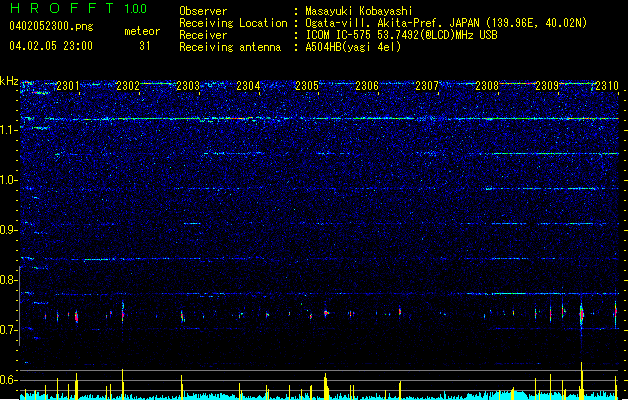The image size is (629, 400).
Task: Click the 2307 time marker
Action: 427,86
